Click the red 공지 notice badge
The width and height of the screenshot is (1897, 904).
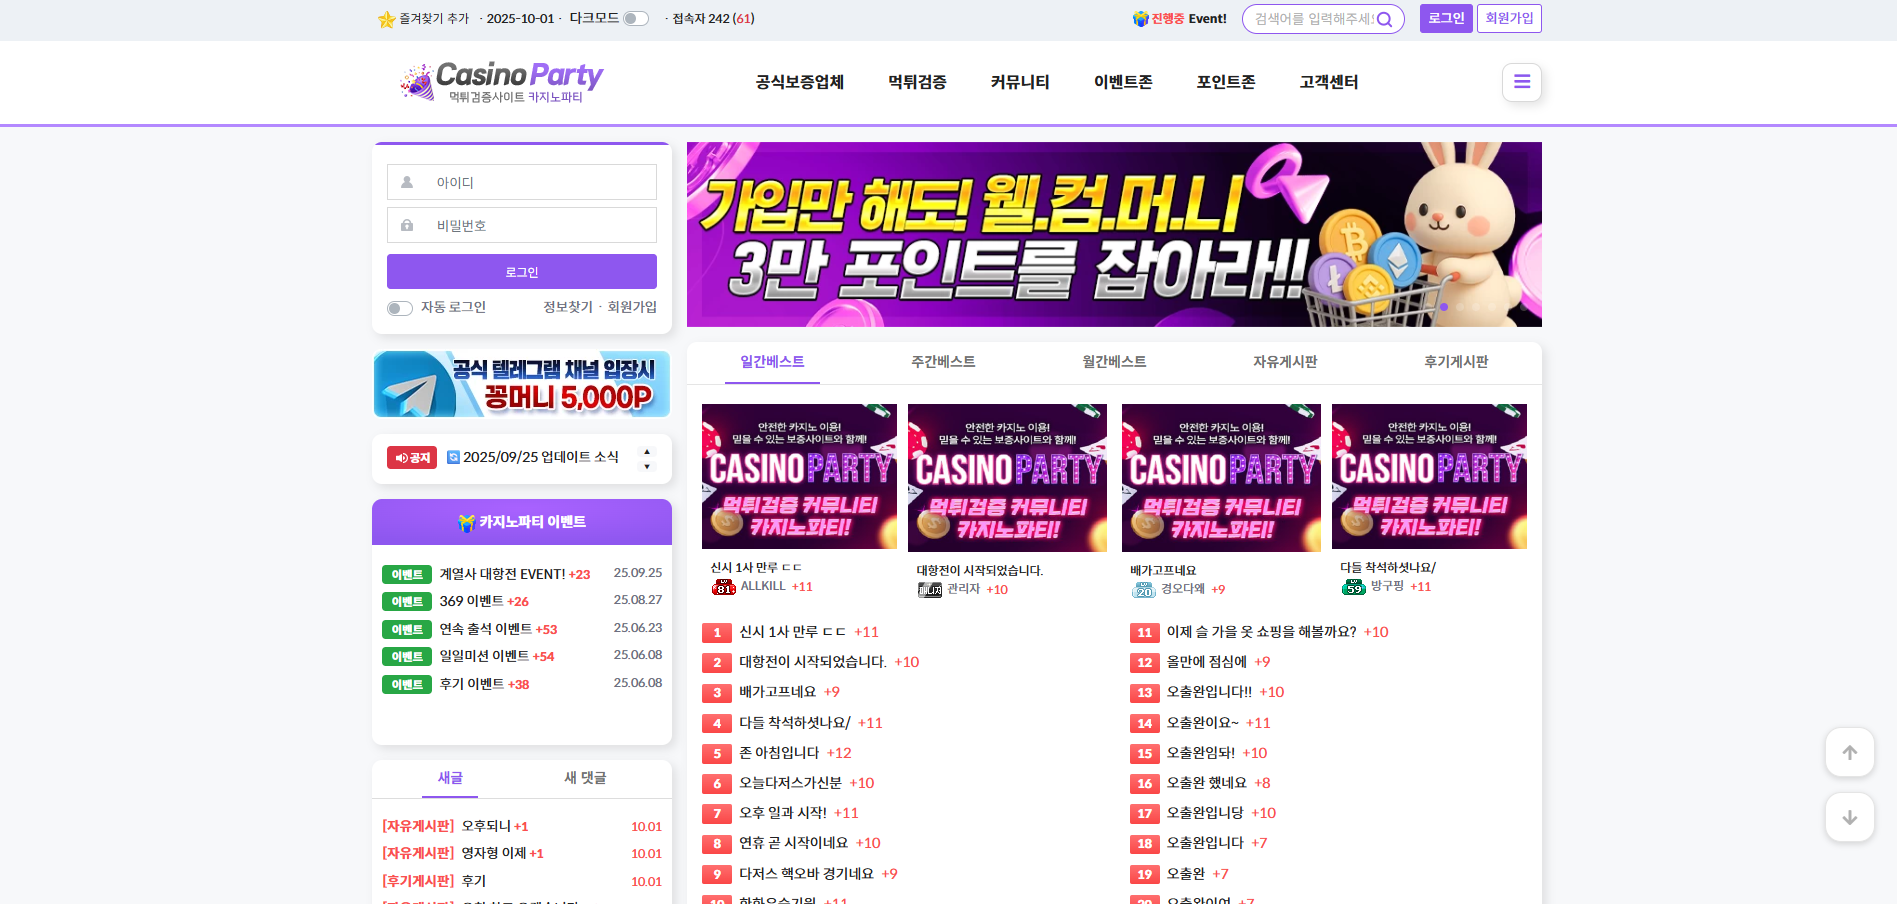tap(411, 458)
